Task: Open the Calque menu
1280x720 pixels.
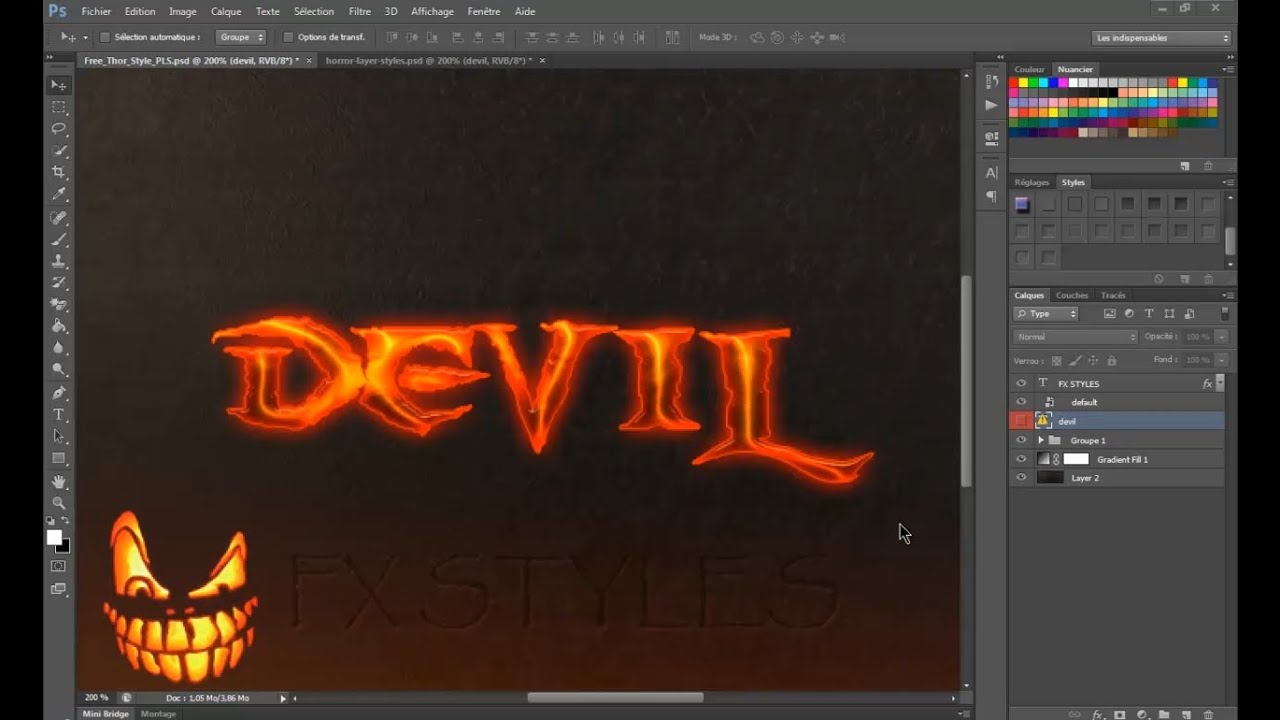Action: click(x=226, y=11)
